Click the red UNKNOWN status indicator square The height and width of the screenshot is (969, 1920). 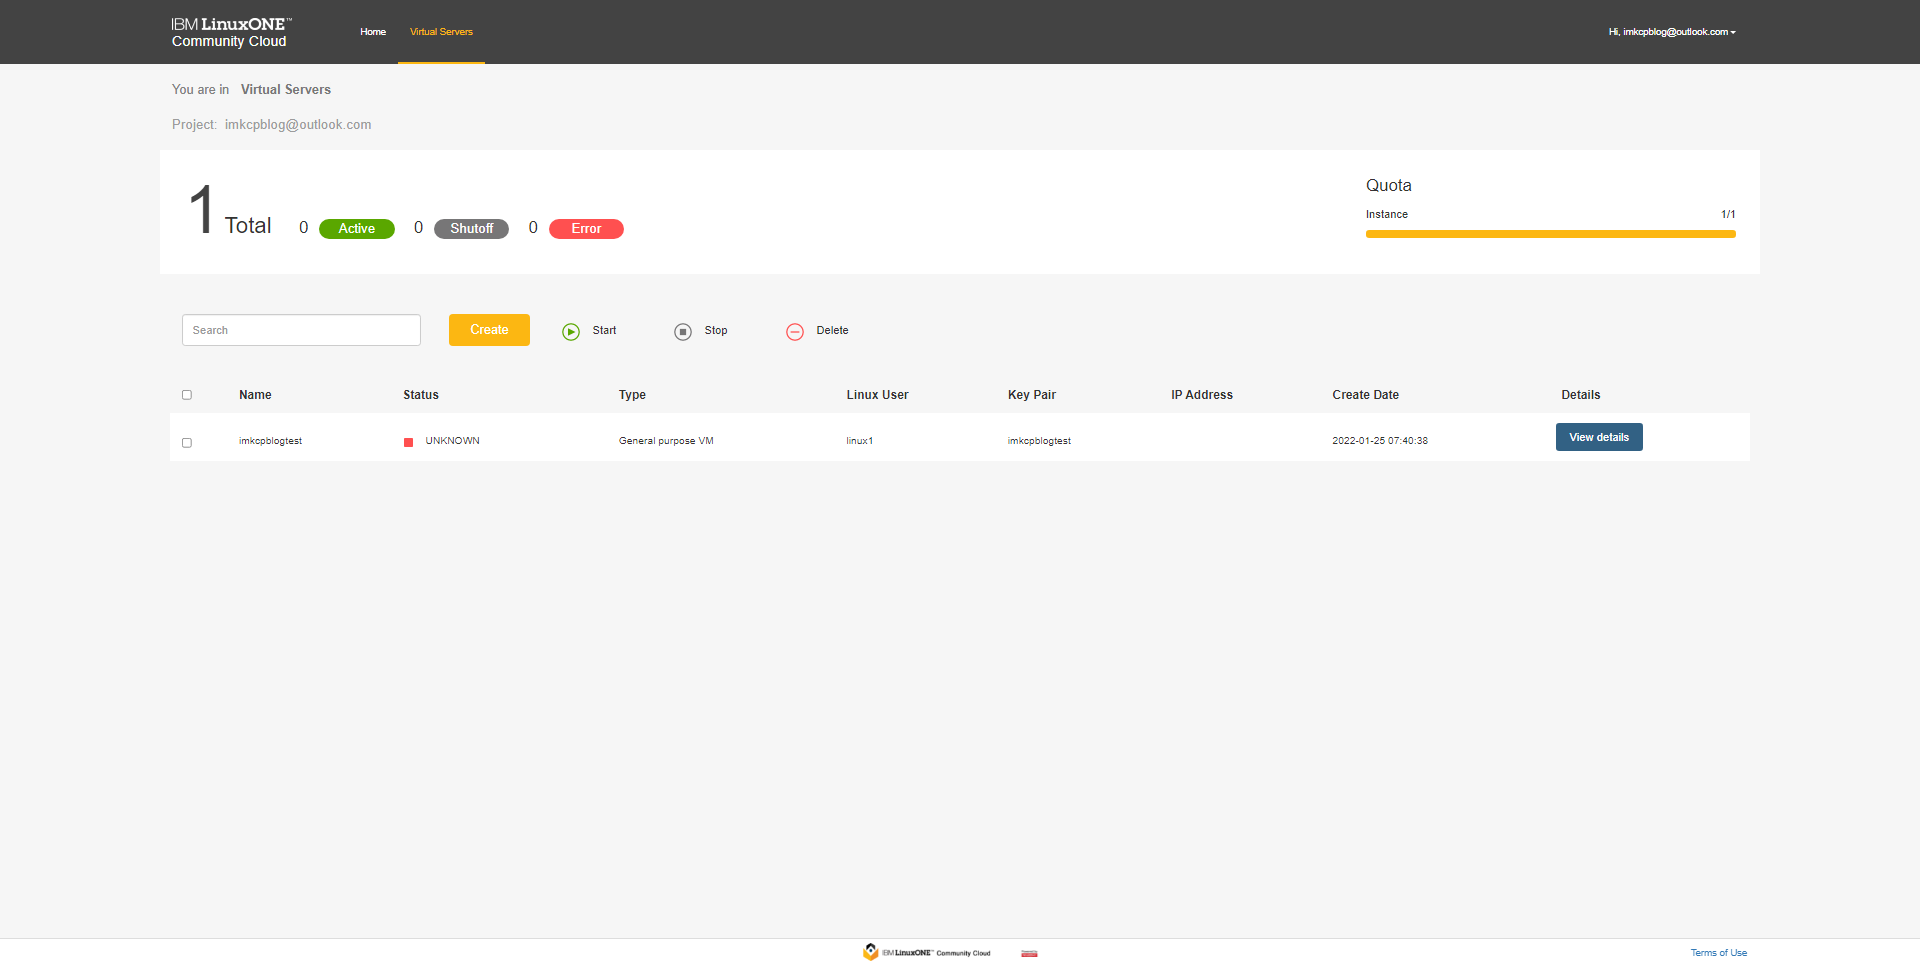pyautogui.click(x=408, y=442)
